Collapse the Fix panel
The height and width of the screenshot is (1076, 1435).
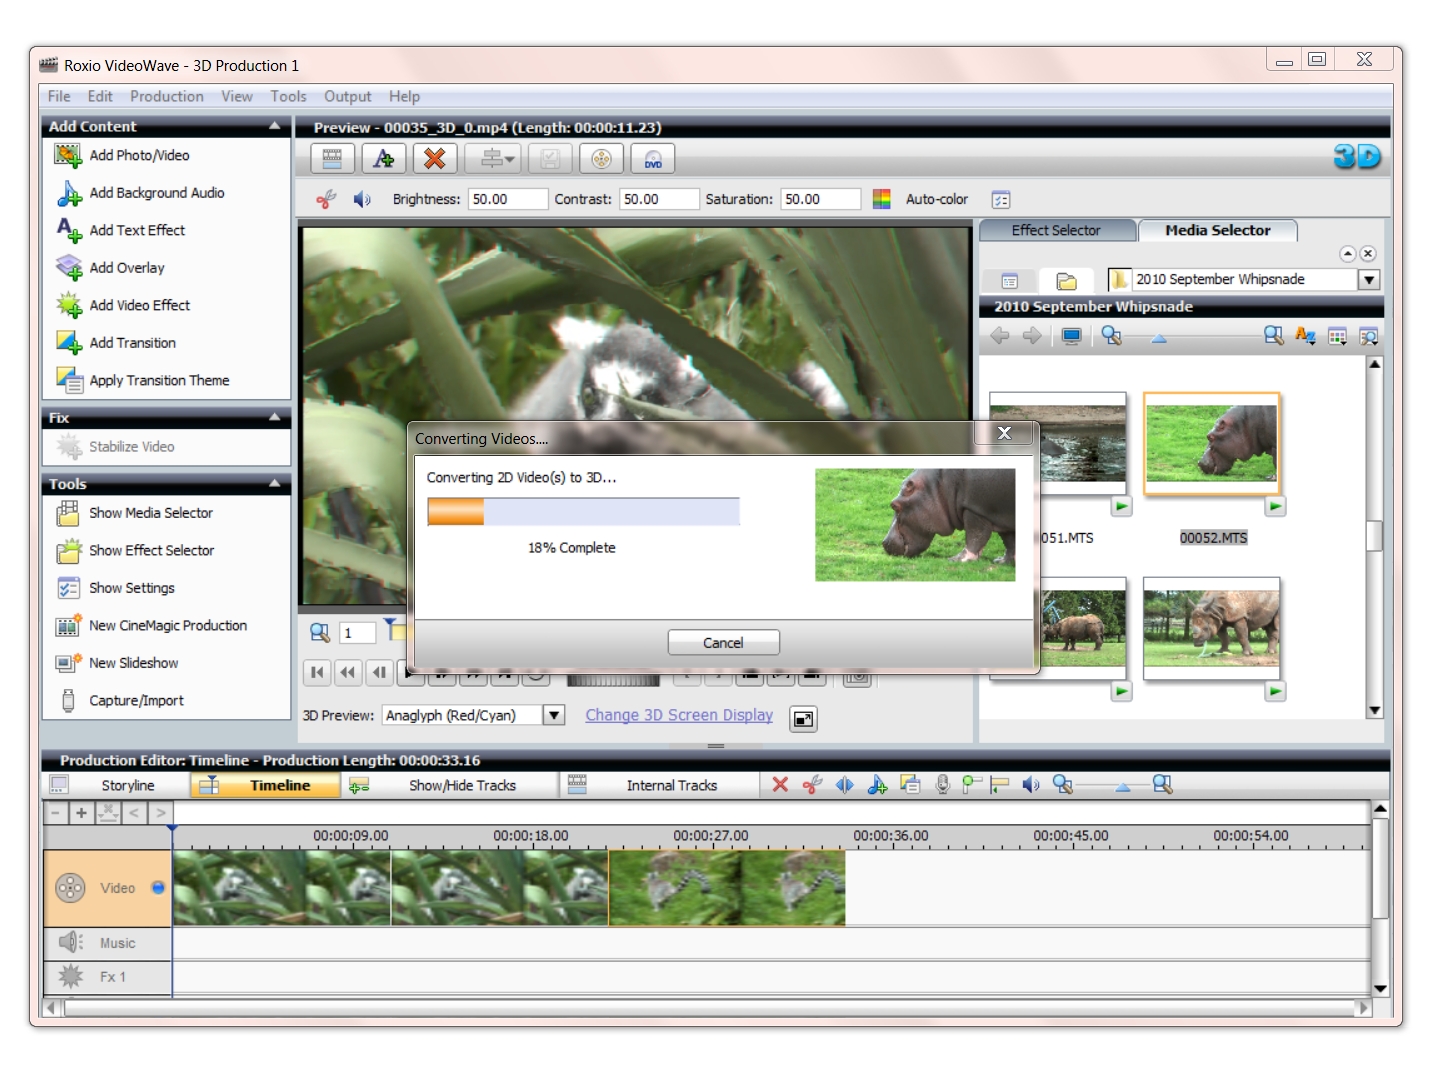[274, 417]
